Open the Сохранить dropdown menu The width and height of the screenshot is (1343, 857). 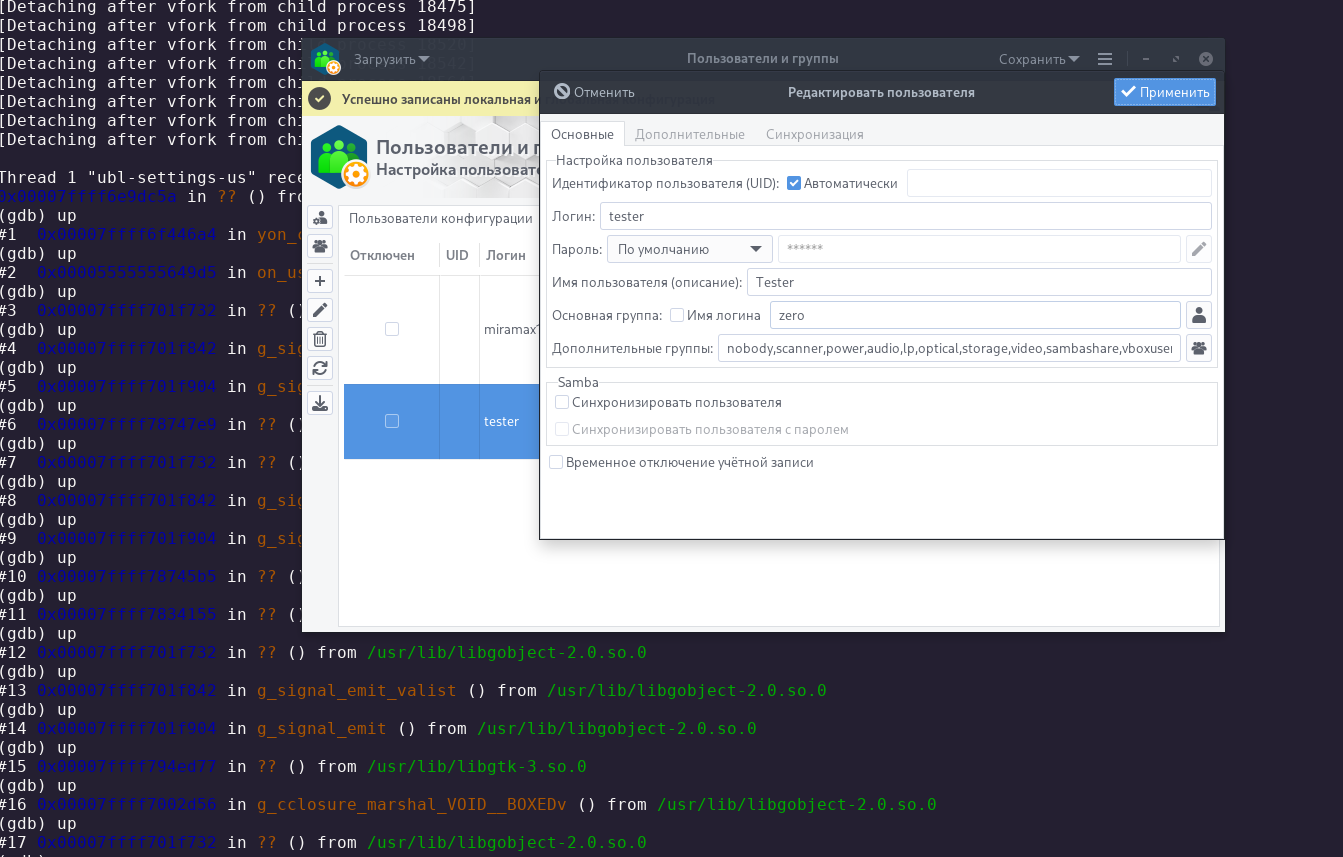(x=1039, y=59)
